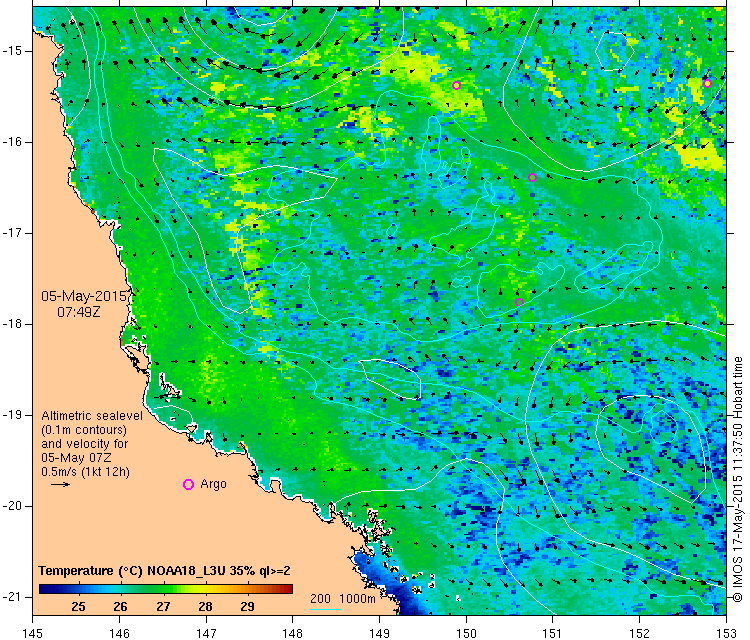The image size is (750, 640).
Task: Click latitude axis label -15
Action: tap(11, 51)
